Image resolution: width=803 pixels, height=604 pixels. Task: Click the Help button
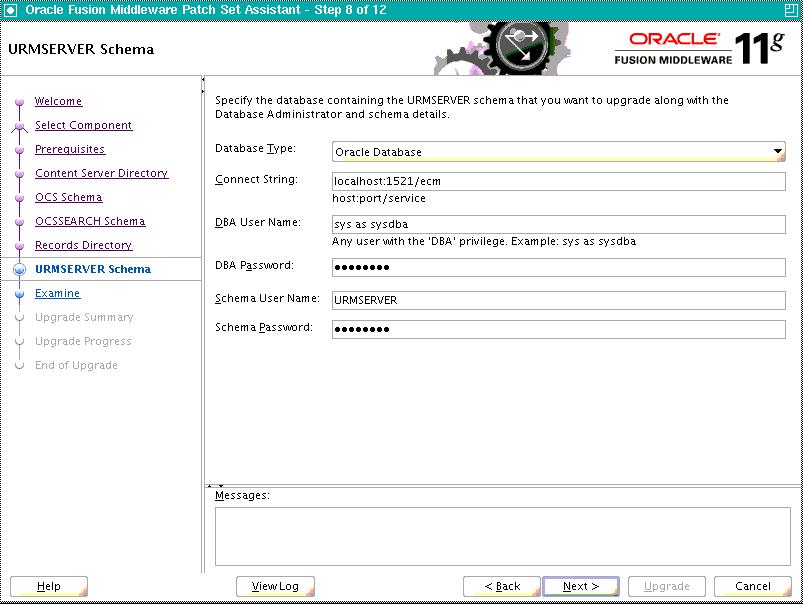pos(49,587)
